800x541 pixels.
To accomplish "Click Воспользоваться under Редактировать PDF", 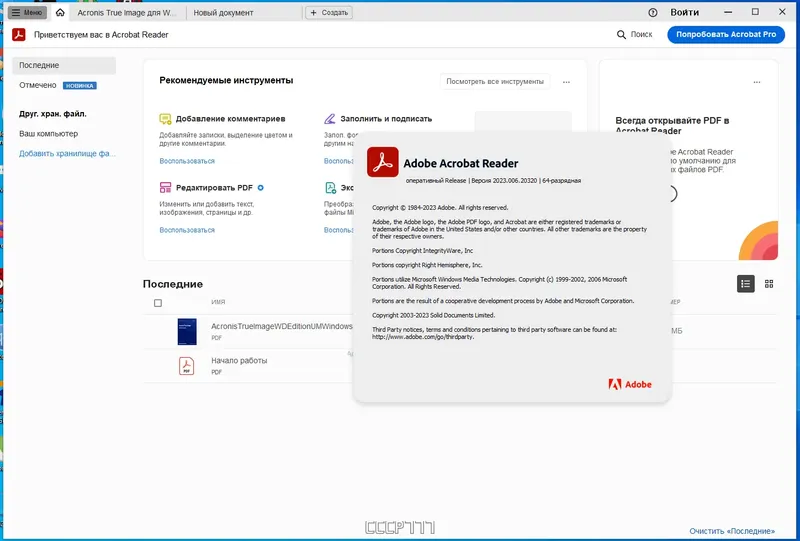I will 187,230.
